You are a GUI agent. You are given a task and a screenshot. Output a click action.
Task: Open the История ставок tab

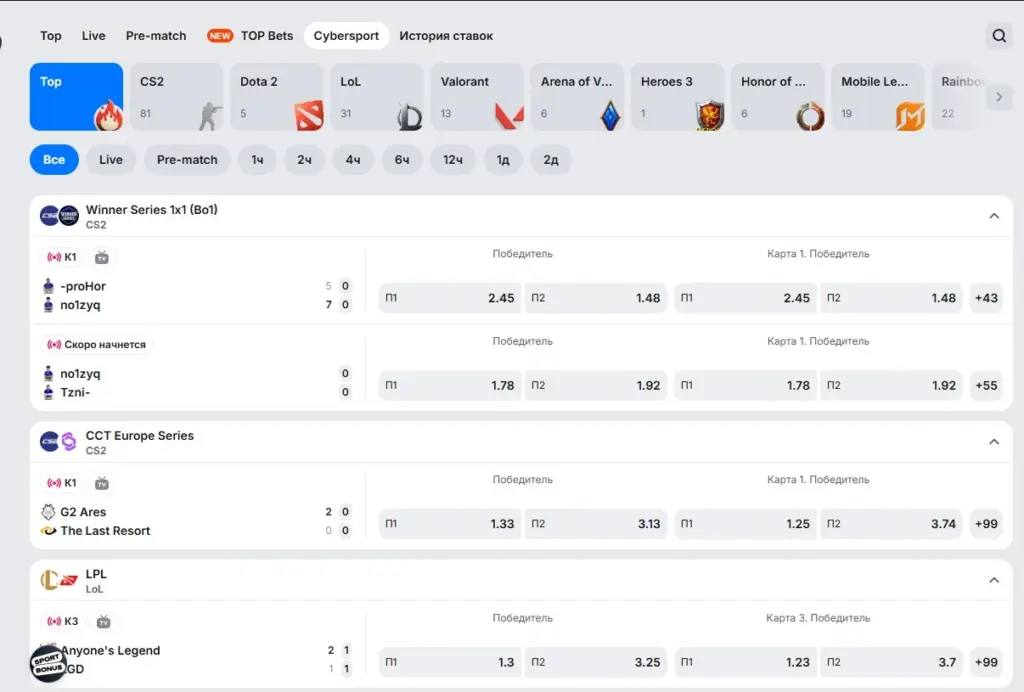point(446,36)
